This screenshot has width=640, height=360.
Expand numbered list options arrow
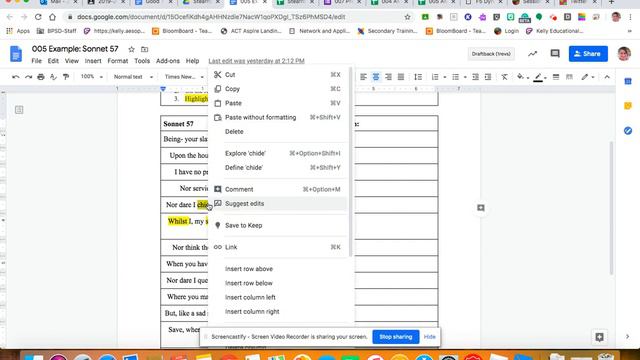coord(444,77)
